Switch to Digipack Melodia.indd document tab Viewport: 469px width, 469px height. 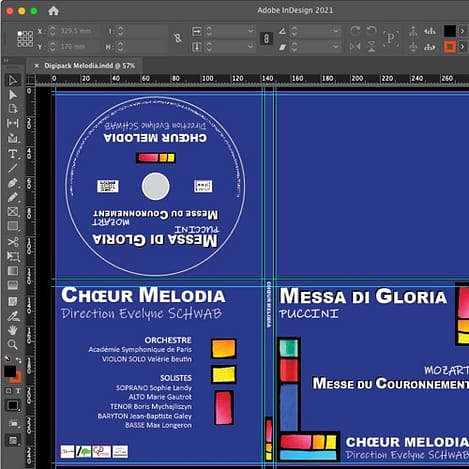click(90, 66)
